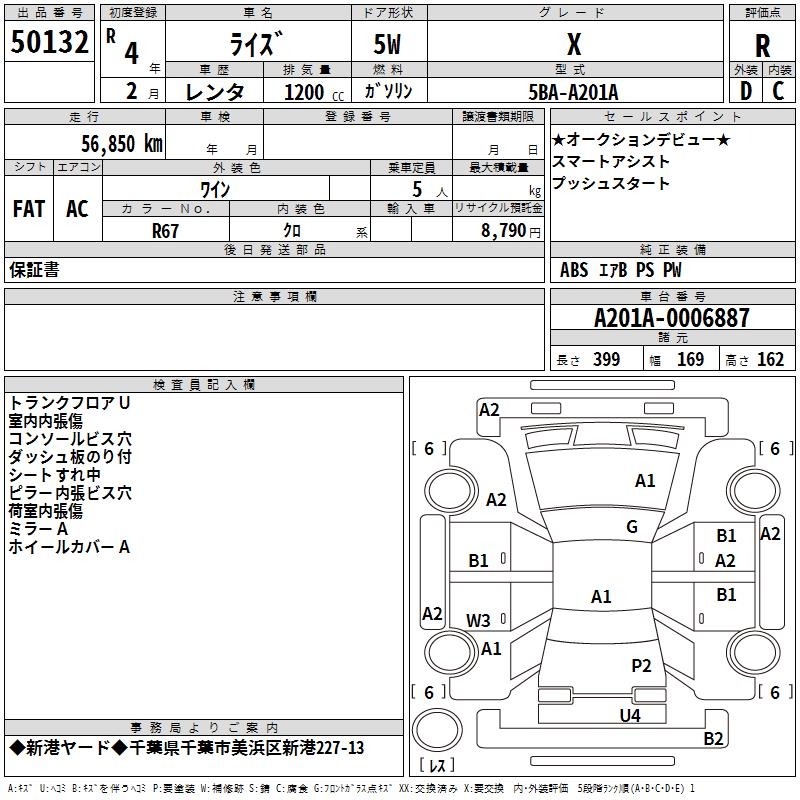The width and height of the screenshot is (800, 800).
Task: Click スマートアシスト sales point
Action: pyautogui.click(x=611, y=161)
